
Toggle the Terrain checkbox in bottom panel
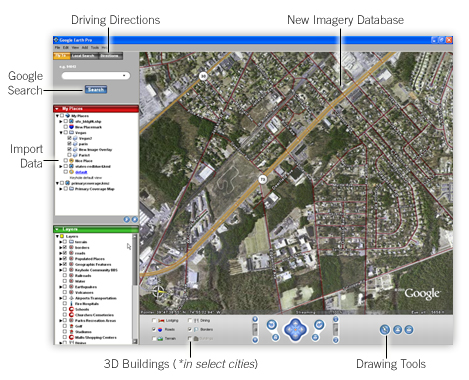coord(154,338)
